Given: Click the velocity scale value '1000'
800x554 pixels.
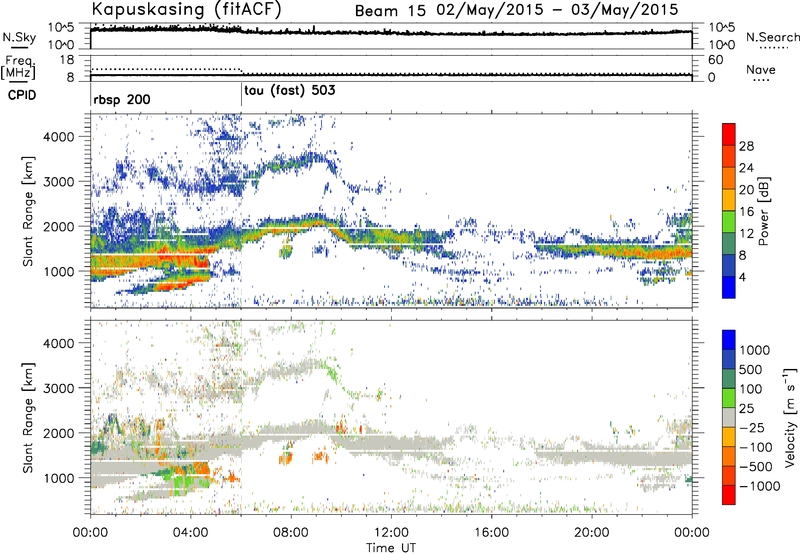Looking at the screenshot, I should point(755,350).
